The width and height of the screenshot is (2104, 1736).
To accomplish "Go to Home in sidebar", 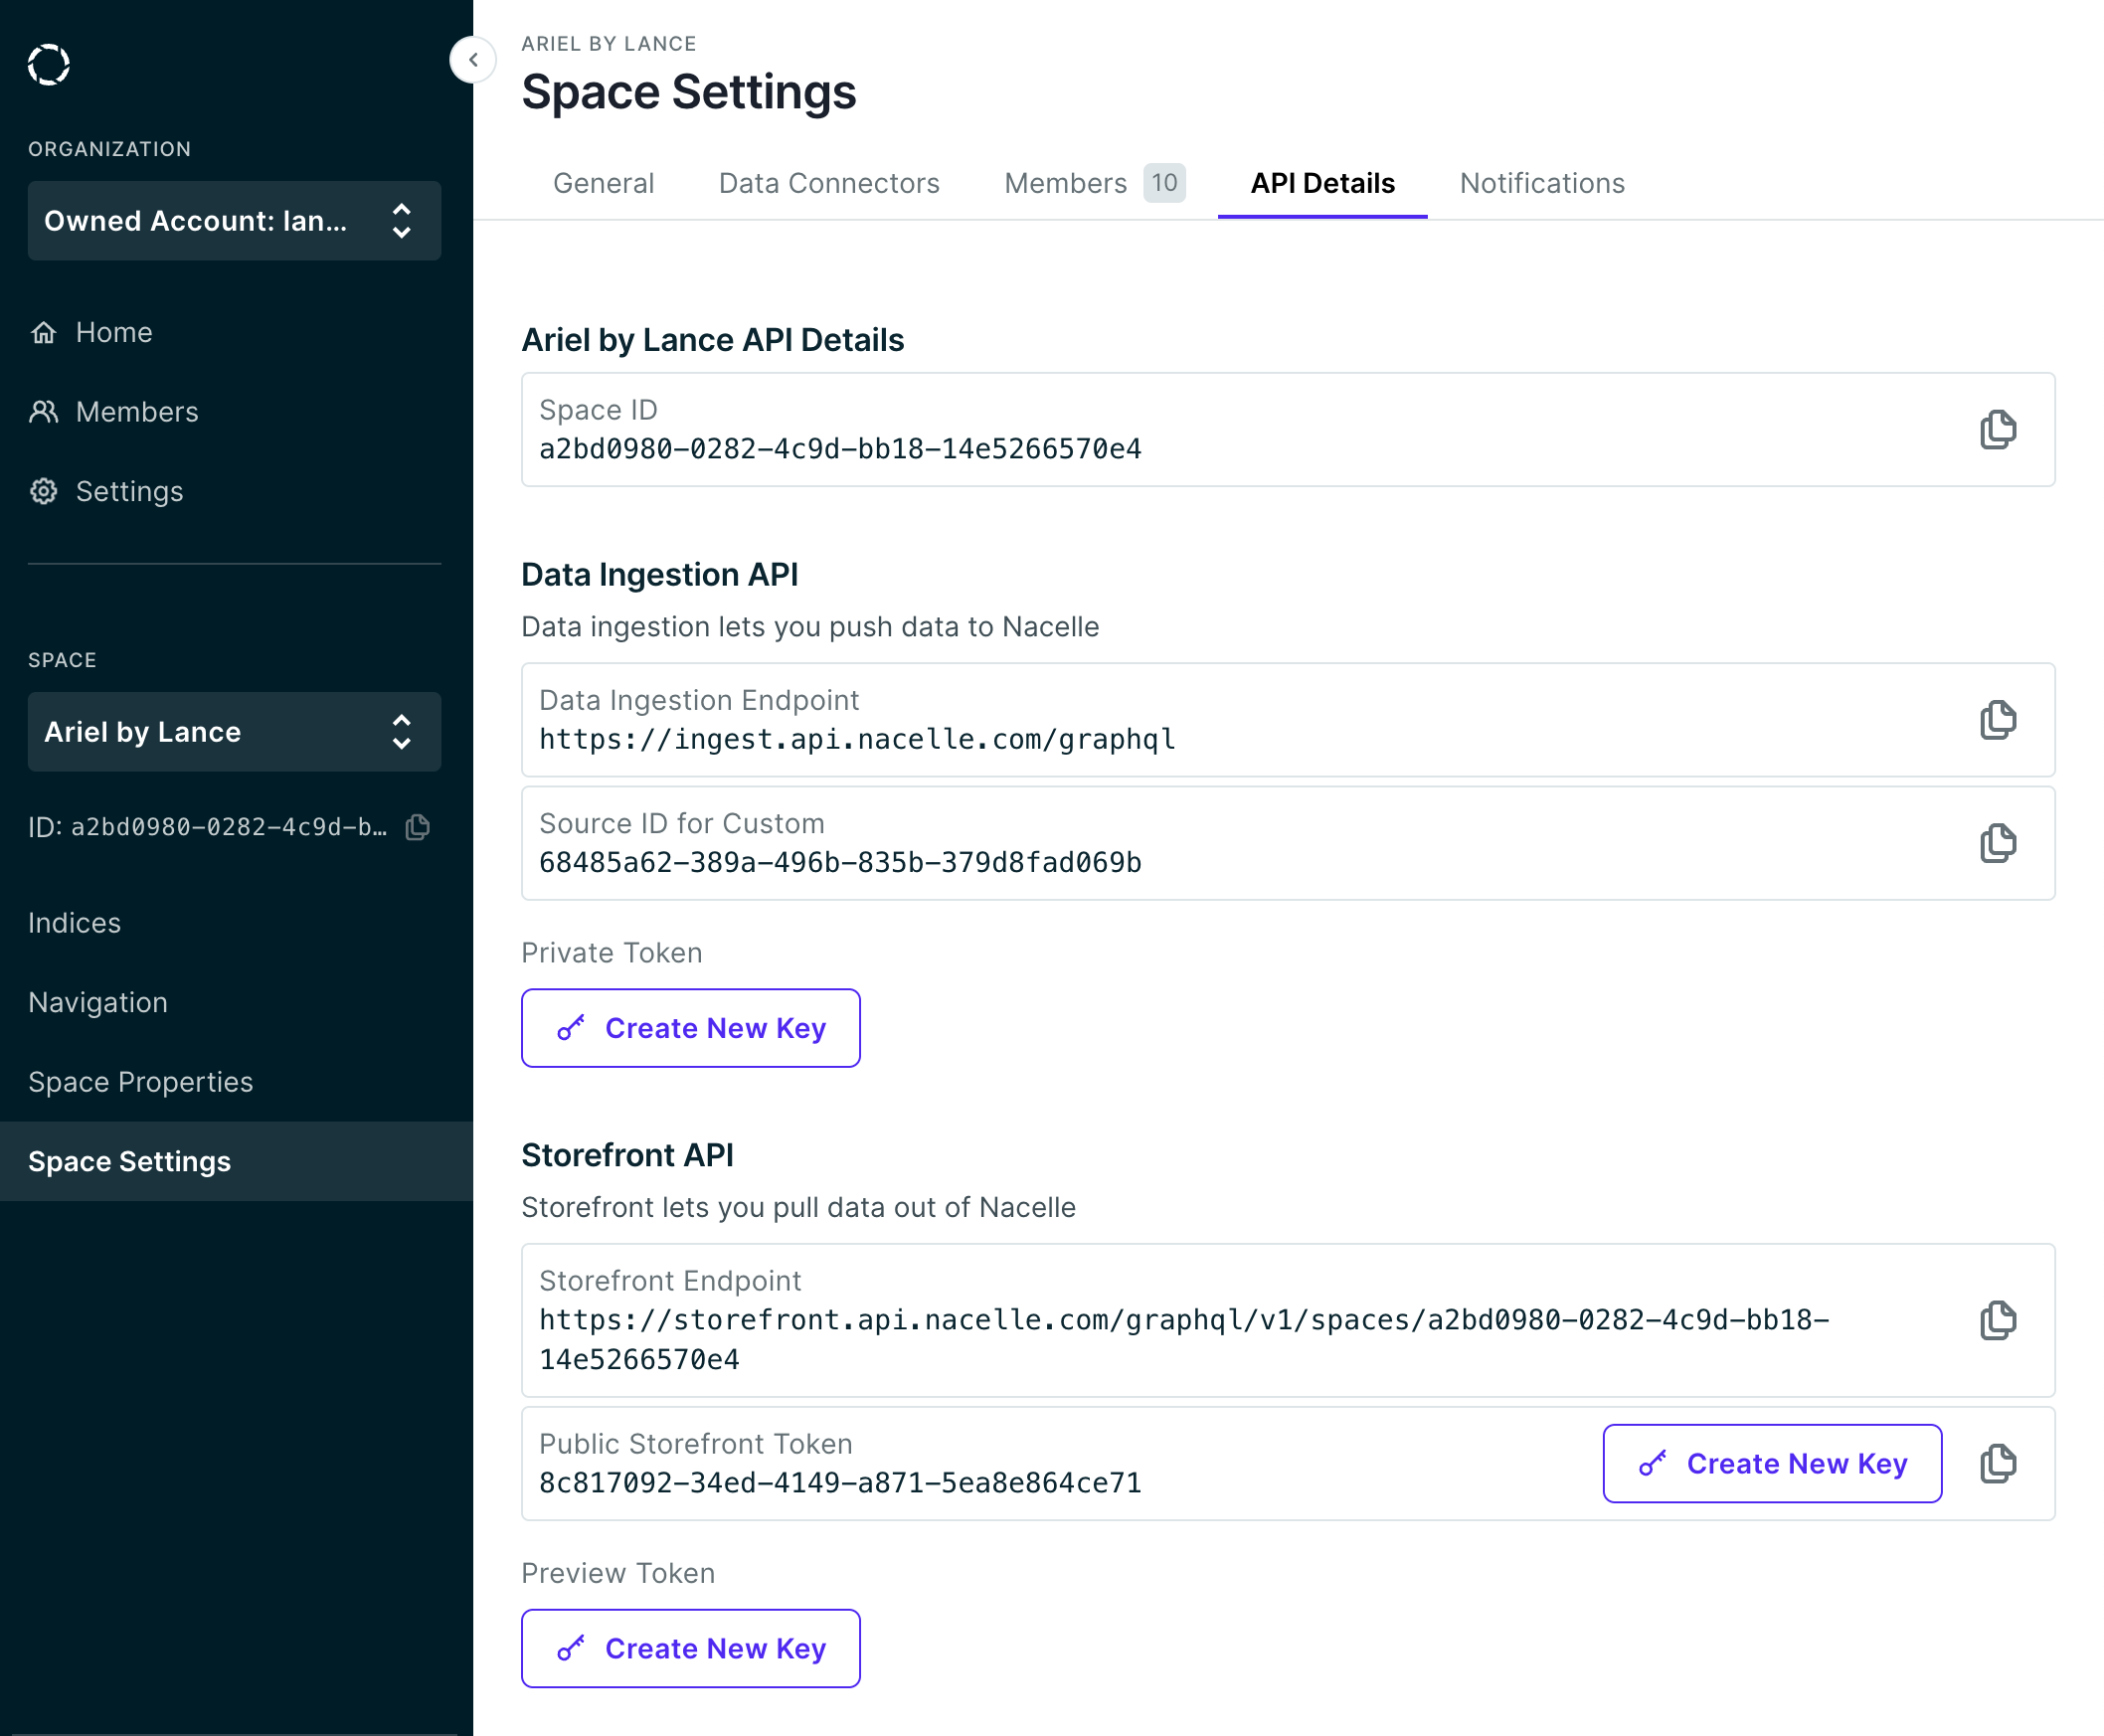I will click(113, 332).
